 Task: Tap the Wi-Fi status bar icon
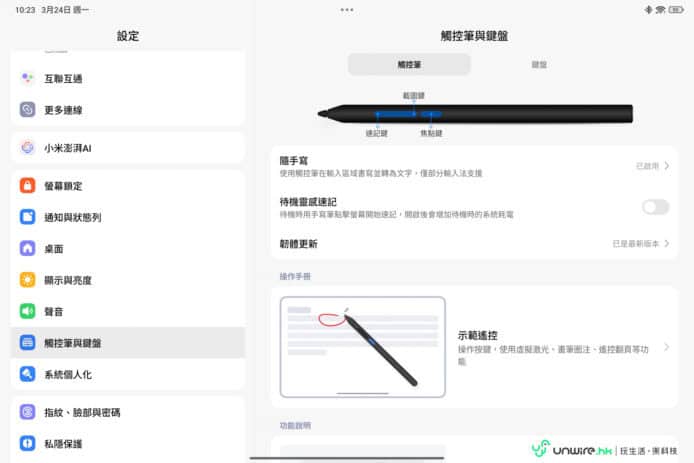coord(661,9)
